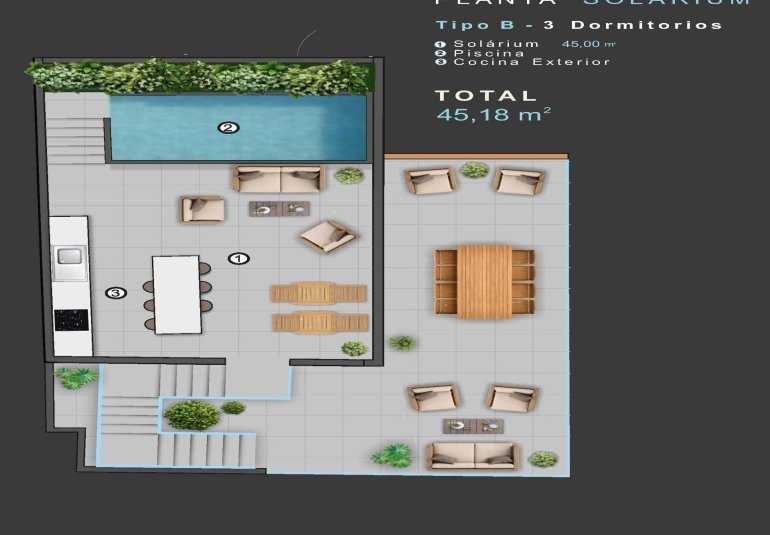Click the "TOTAL" label
Image resolution: width=770 pixels, height=535 pixels.
point(486,95)
